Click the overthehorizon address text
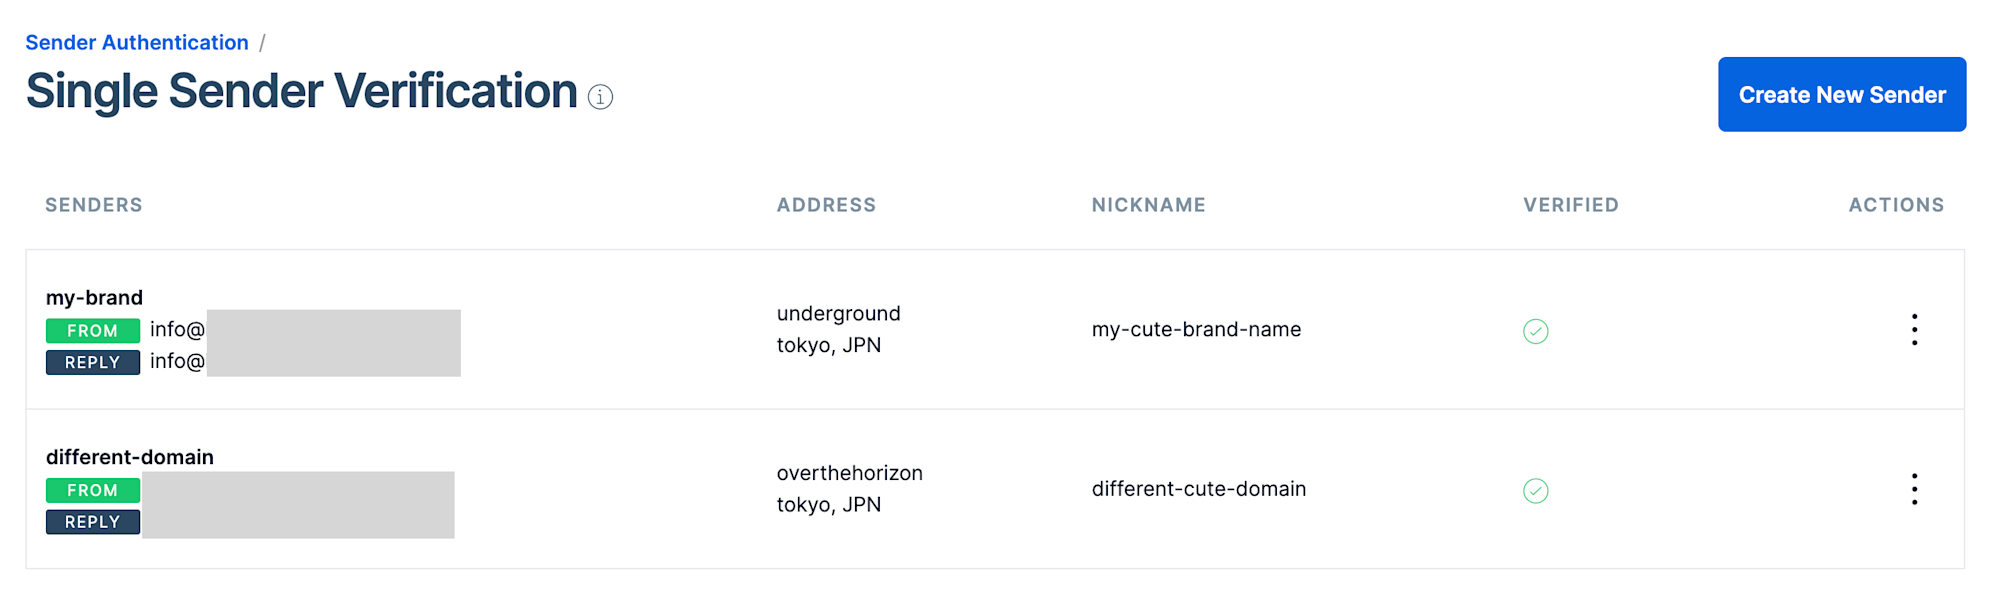This screenshot has width=2000, height=616. coord(849,473)
